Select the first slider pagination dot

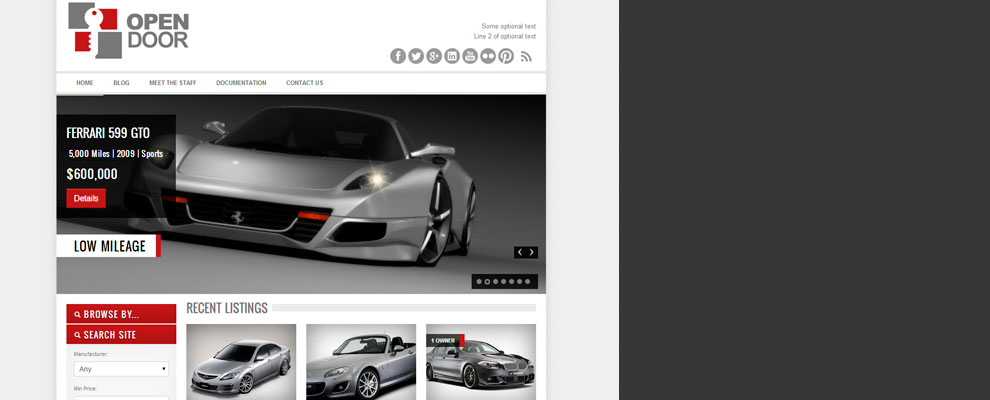(x=479, y=282)
